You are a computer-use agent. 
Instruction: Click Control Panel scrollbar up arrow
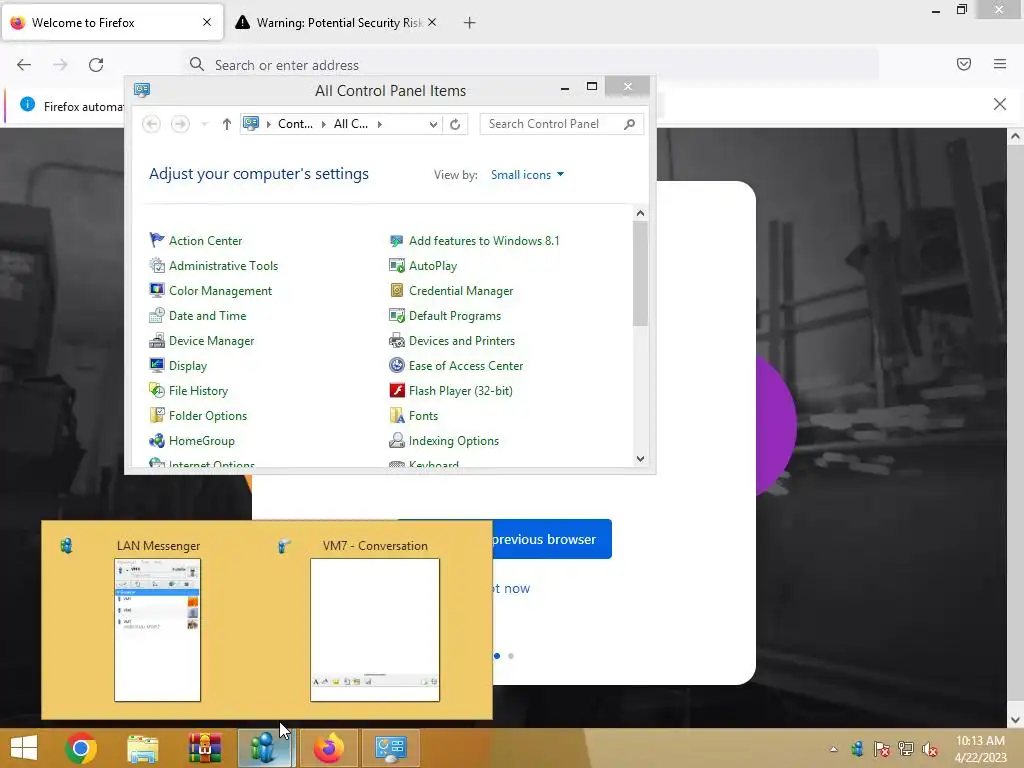tap(640, 214)
